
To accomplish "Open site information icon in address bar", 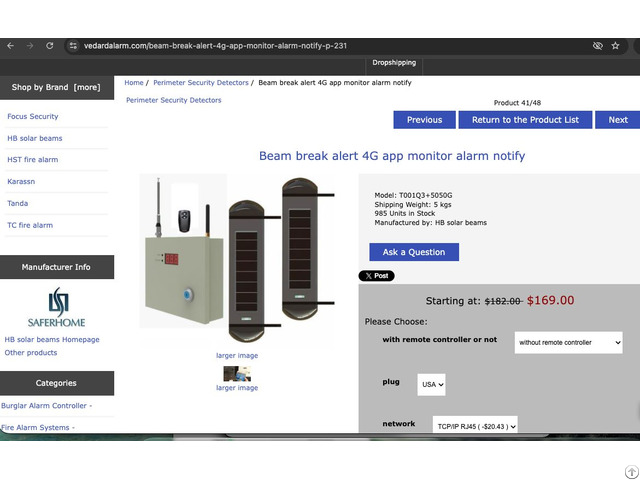I will pos(73,46).
